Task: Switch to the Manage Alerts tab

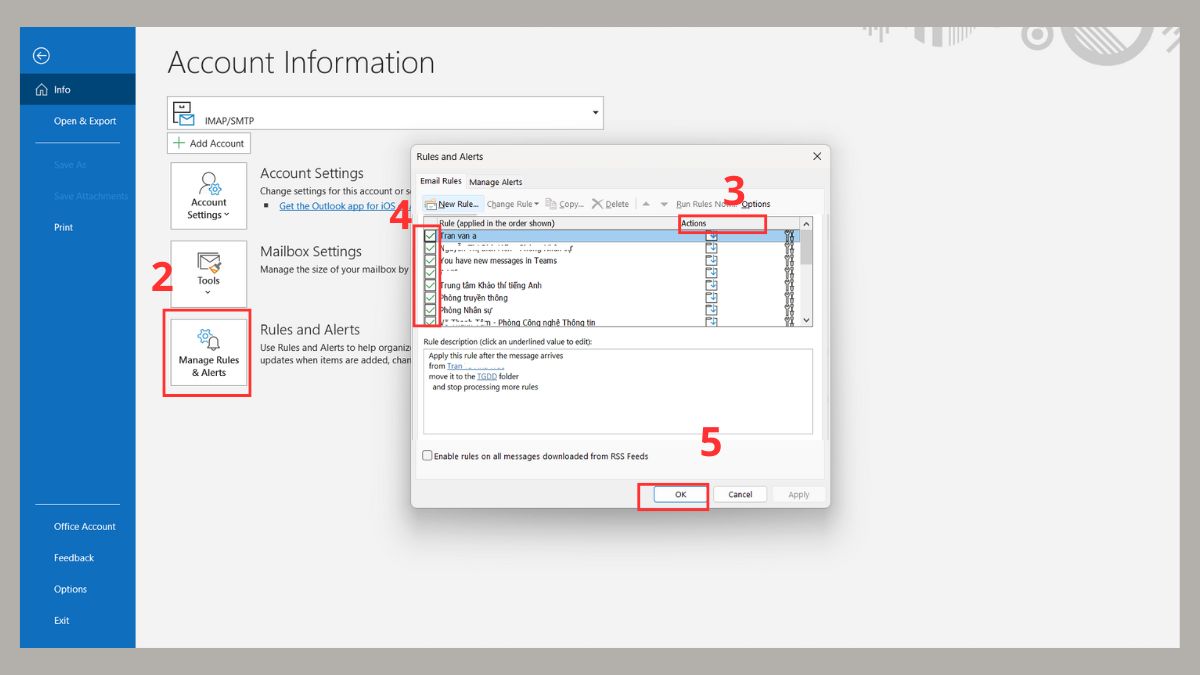Action: (x=496, y=182)
